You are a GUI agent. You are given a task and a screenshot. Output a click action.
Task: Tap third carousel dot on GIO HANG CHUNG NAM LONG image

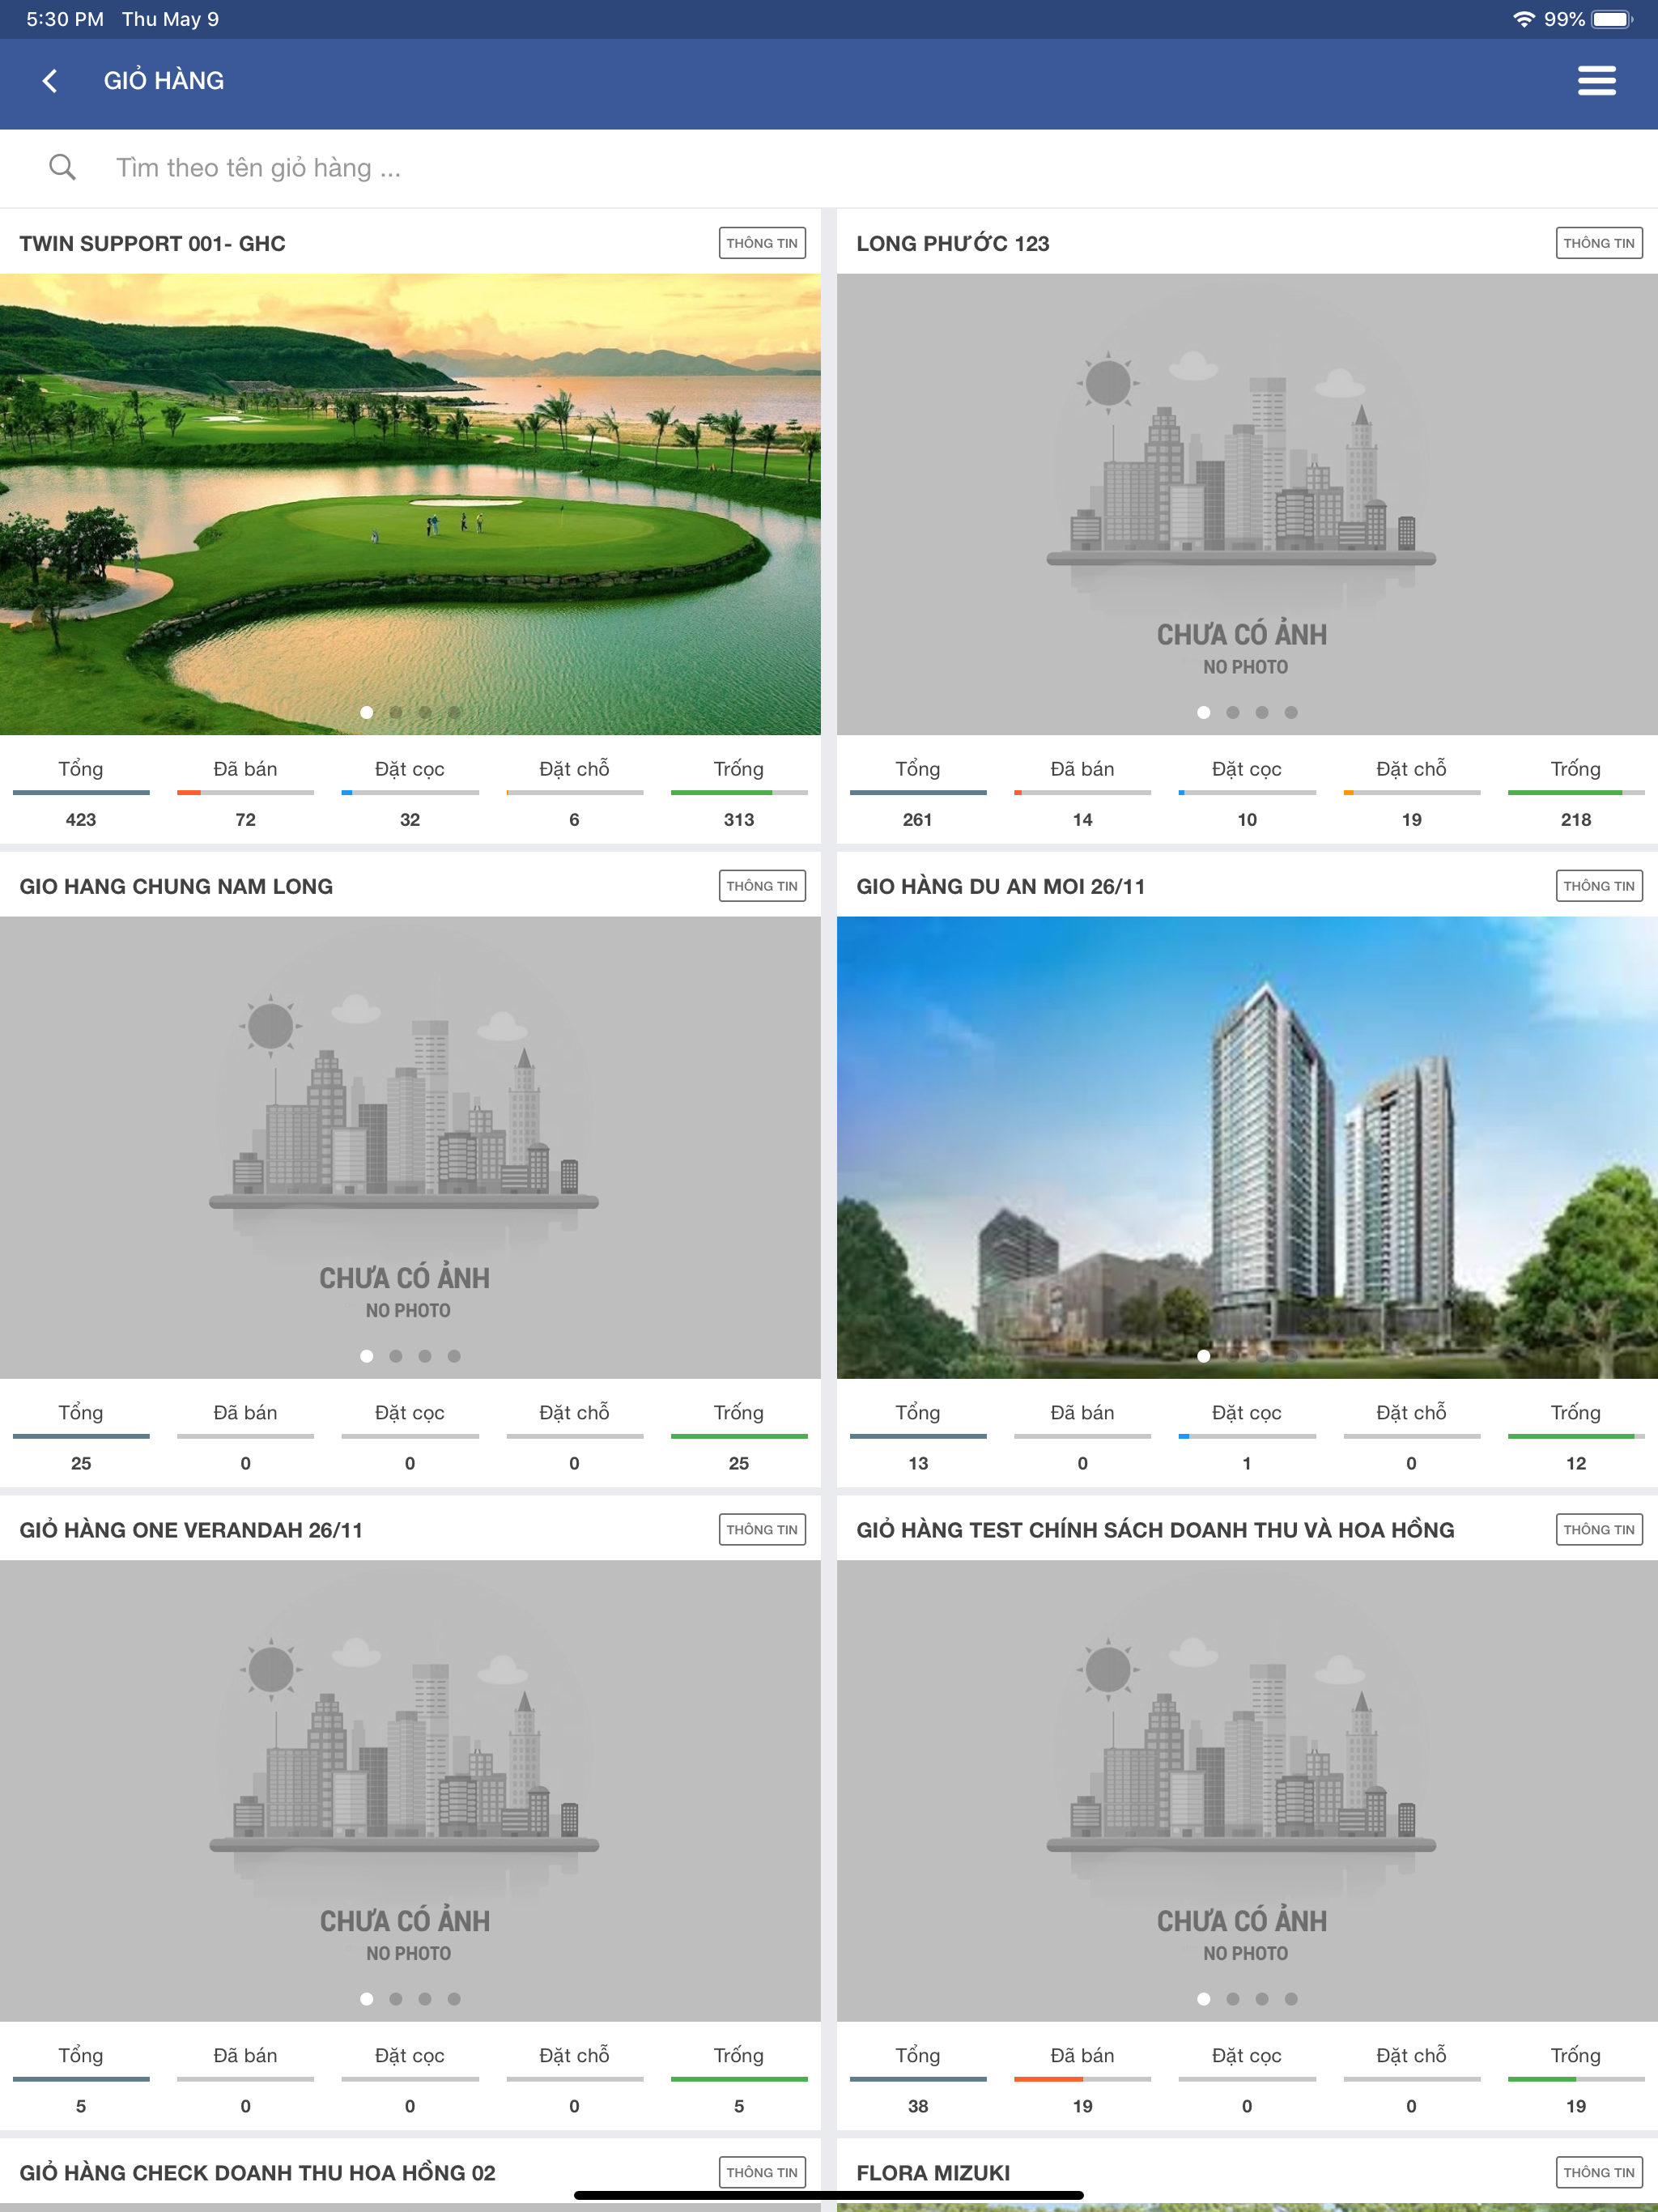click(x=425, y=1356)
